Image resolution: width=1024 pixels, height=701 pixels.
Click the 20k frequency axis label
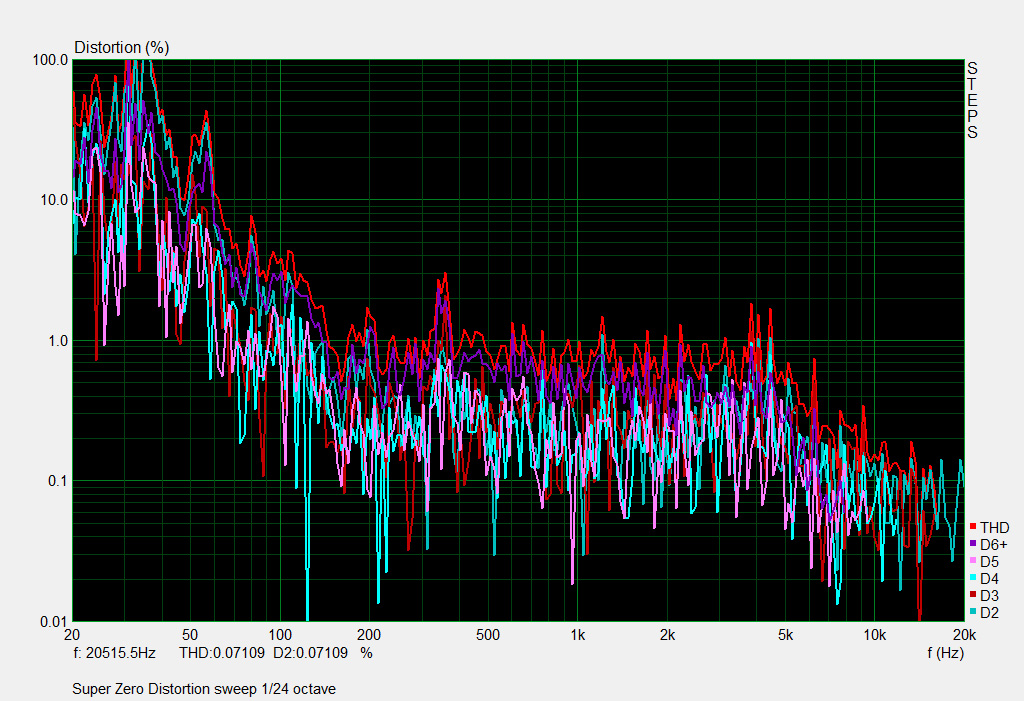(964, 635)
